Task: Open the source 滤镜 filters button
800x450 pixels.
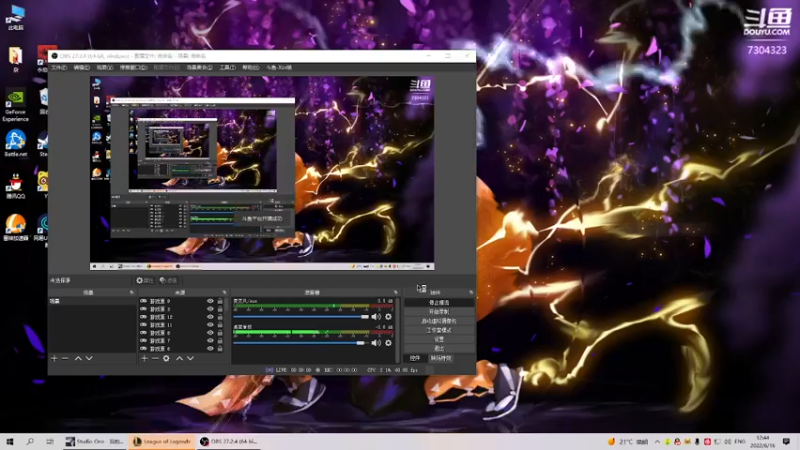Action: pyautogui.click(x=168, y=281)
